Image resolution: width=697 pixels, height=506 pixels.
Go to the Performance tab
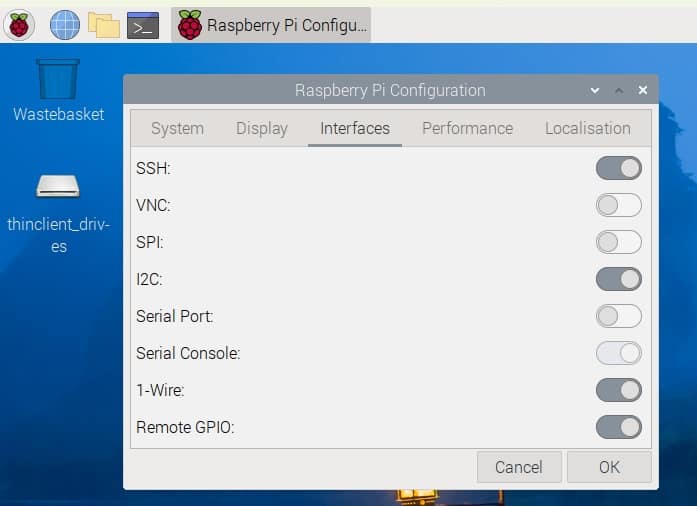pos(467,128)
